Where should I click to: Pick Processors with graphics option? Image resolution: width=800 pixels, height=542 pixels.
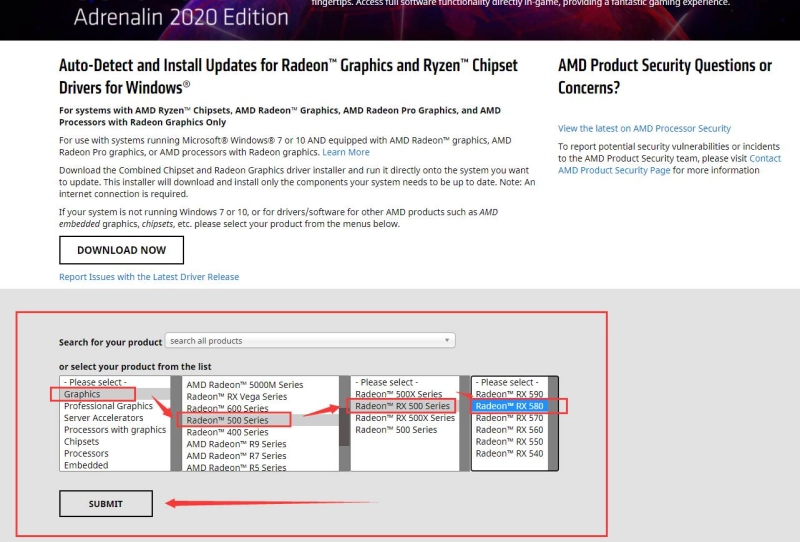pos(115,430)
